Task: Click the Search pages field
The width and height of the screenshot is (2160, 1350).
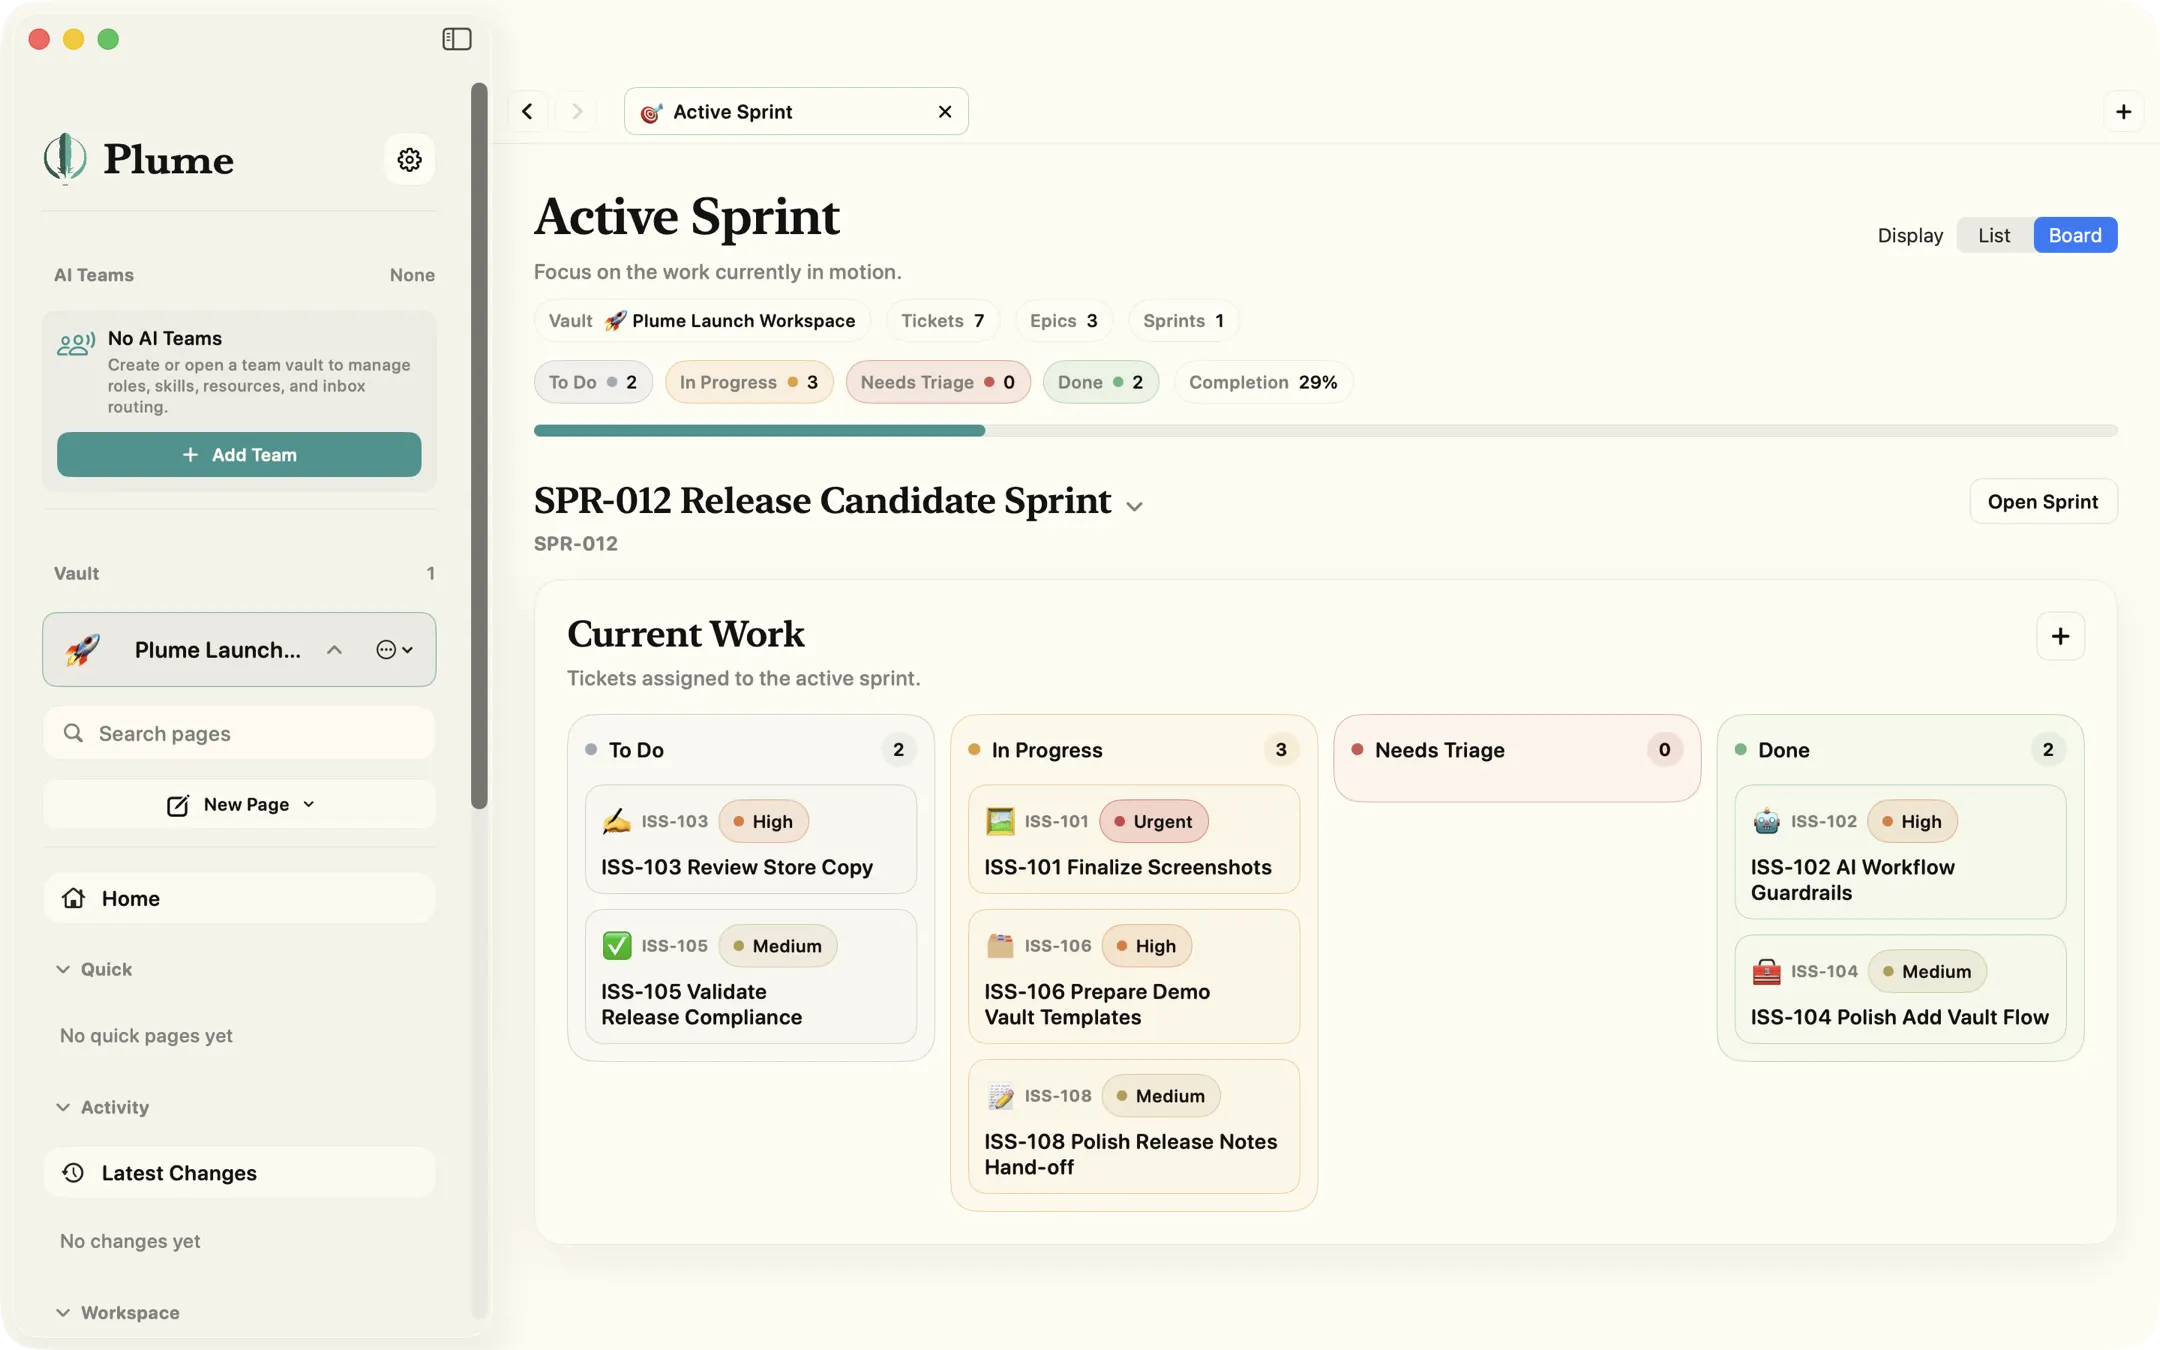Action: pos(239,733)
